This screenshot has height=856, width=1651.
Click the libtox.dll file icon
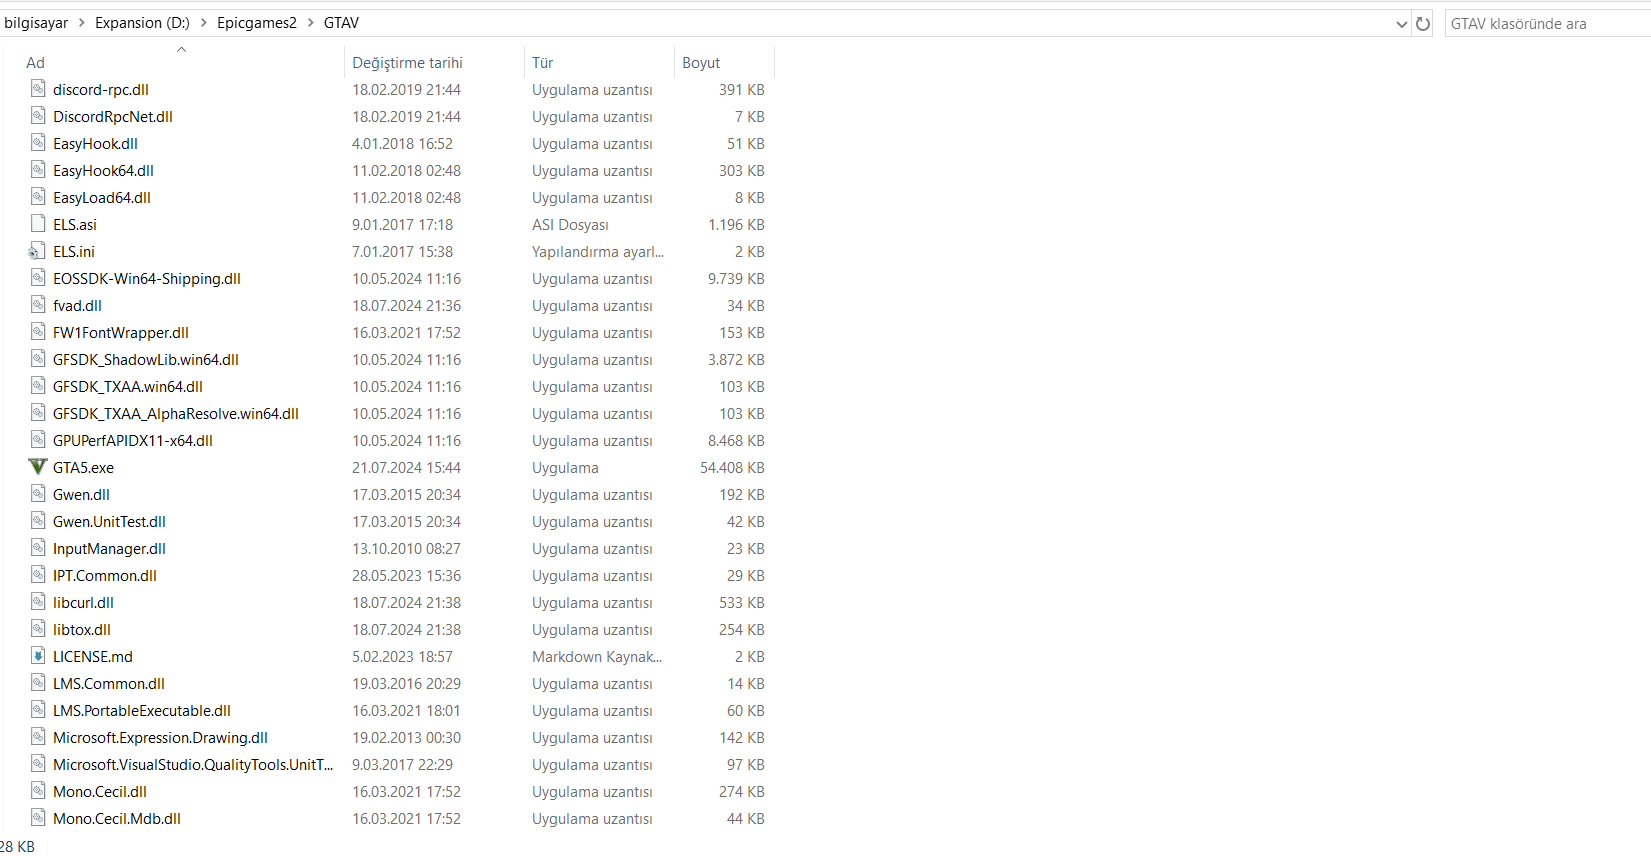pyautogui.click(x=38, y=629)
